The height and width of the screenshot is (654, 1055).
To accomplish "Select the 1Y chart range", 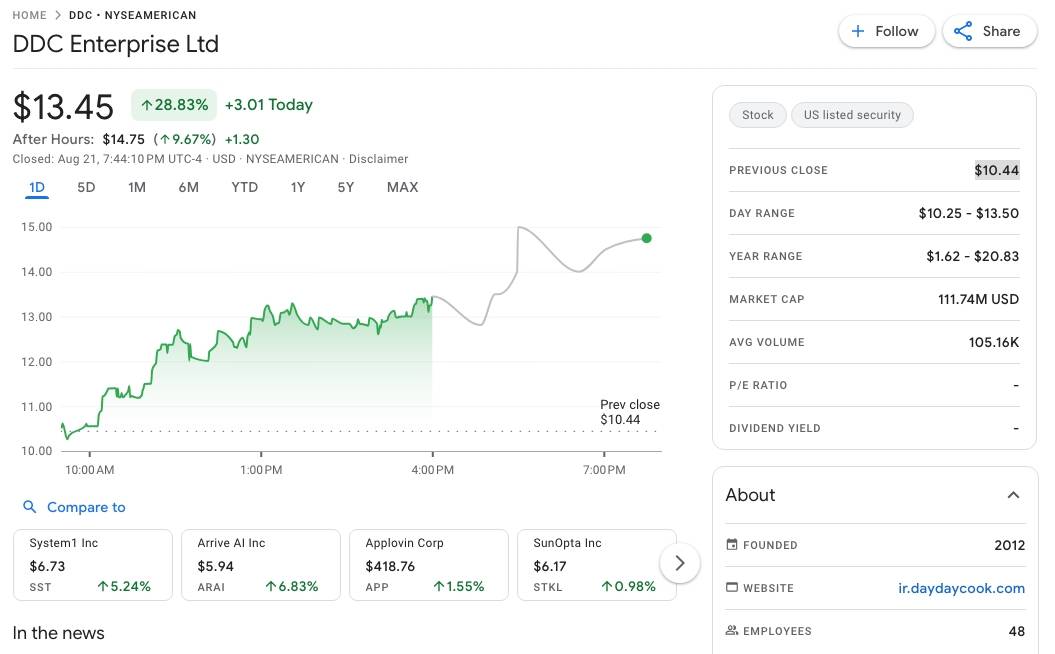I will point(297,188).
